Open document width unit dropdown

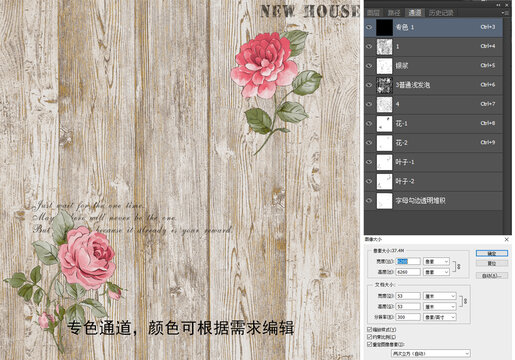pyautogui.click(x=439, y=296)
